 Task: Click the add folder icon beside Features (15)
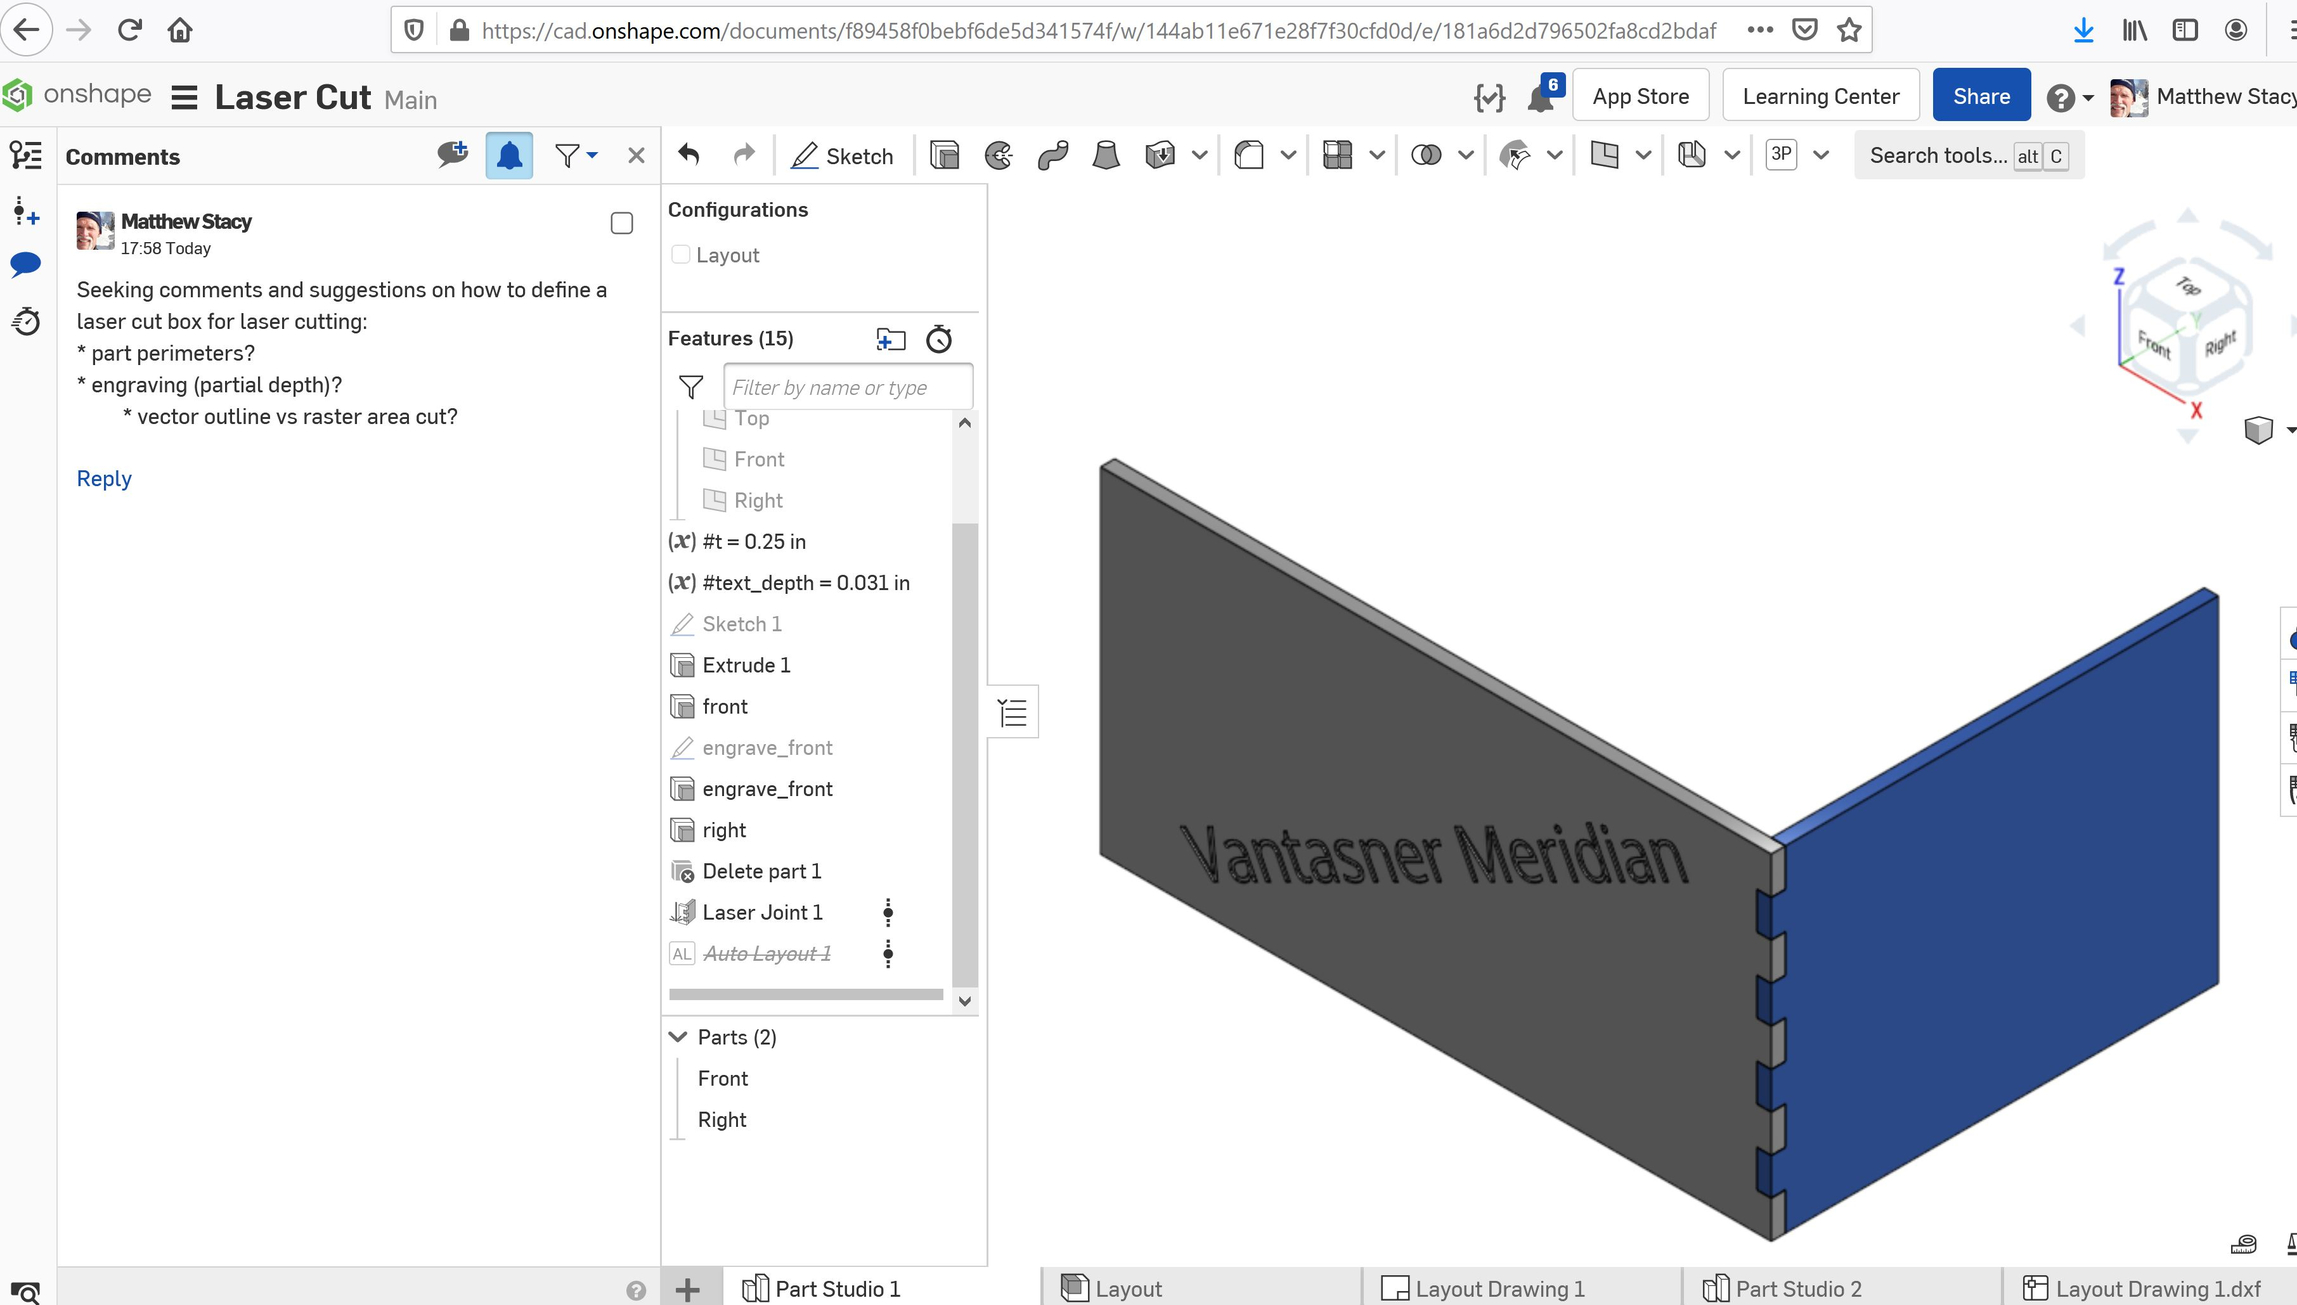click(890, 339)
